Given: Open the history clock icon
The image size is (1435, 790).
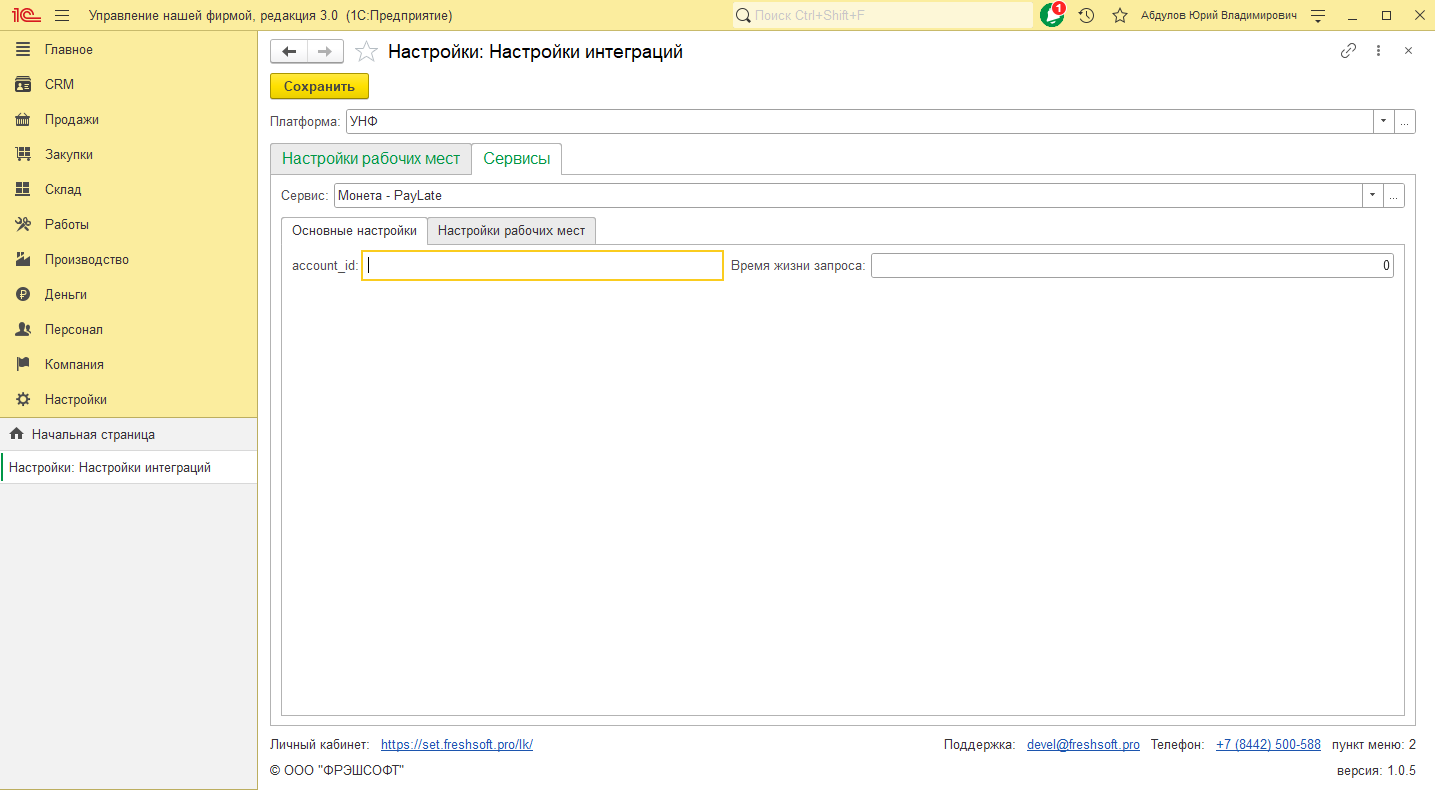Looking at the screenshot, I should (x=1087, y=16).
